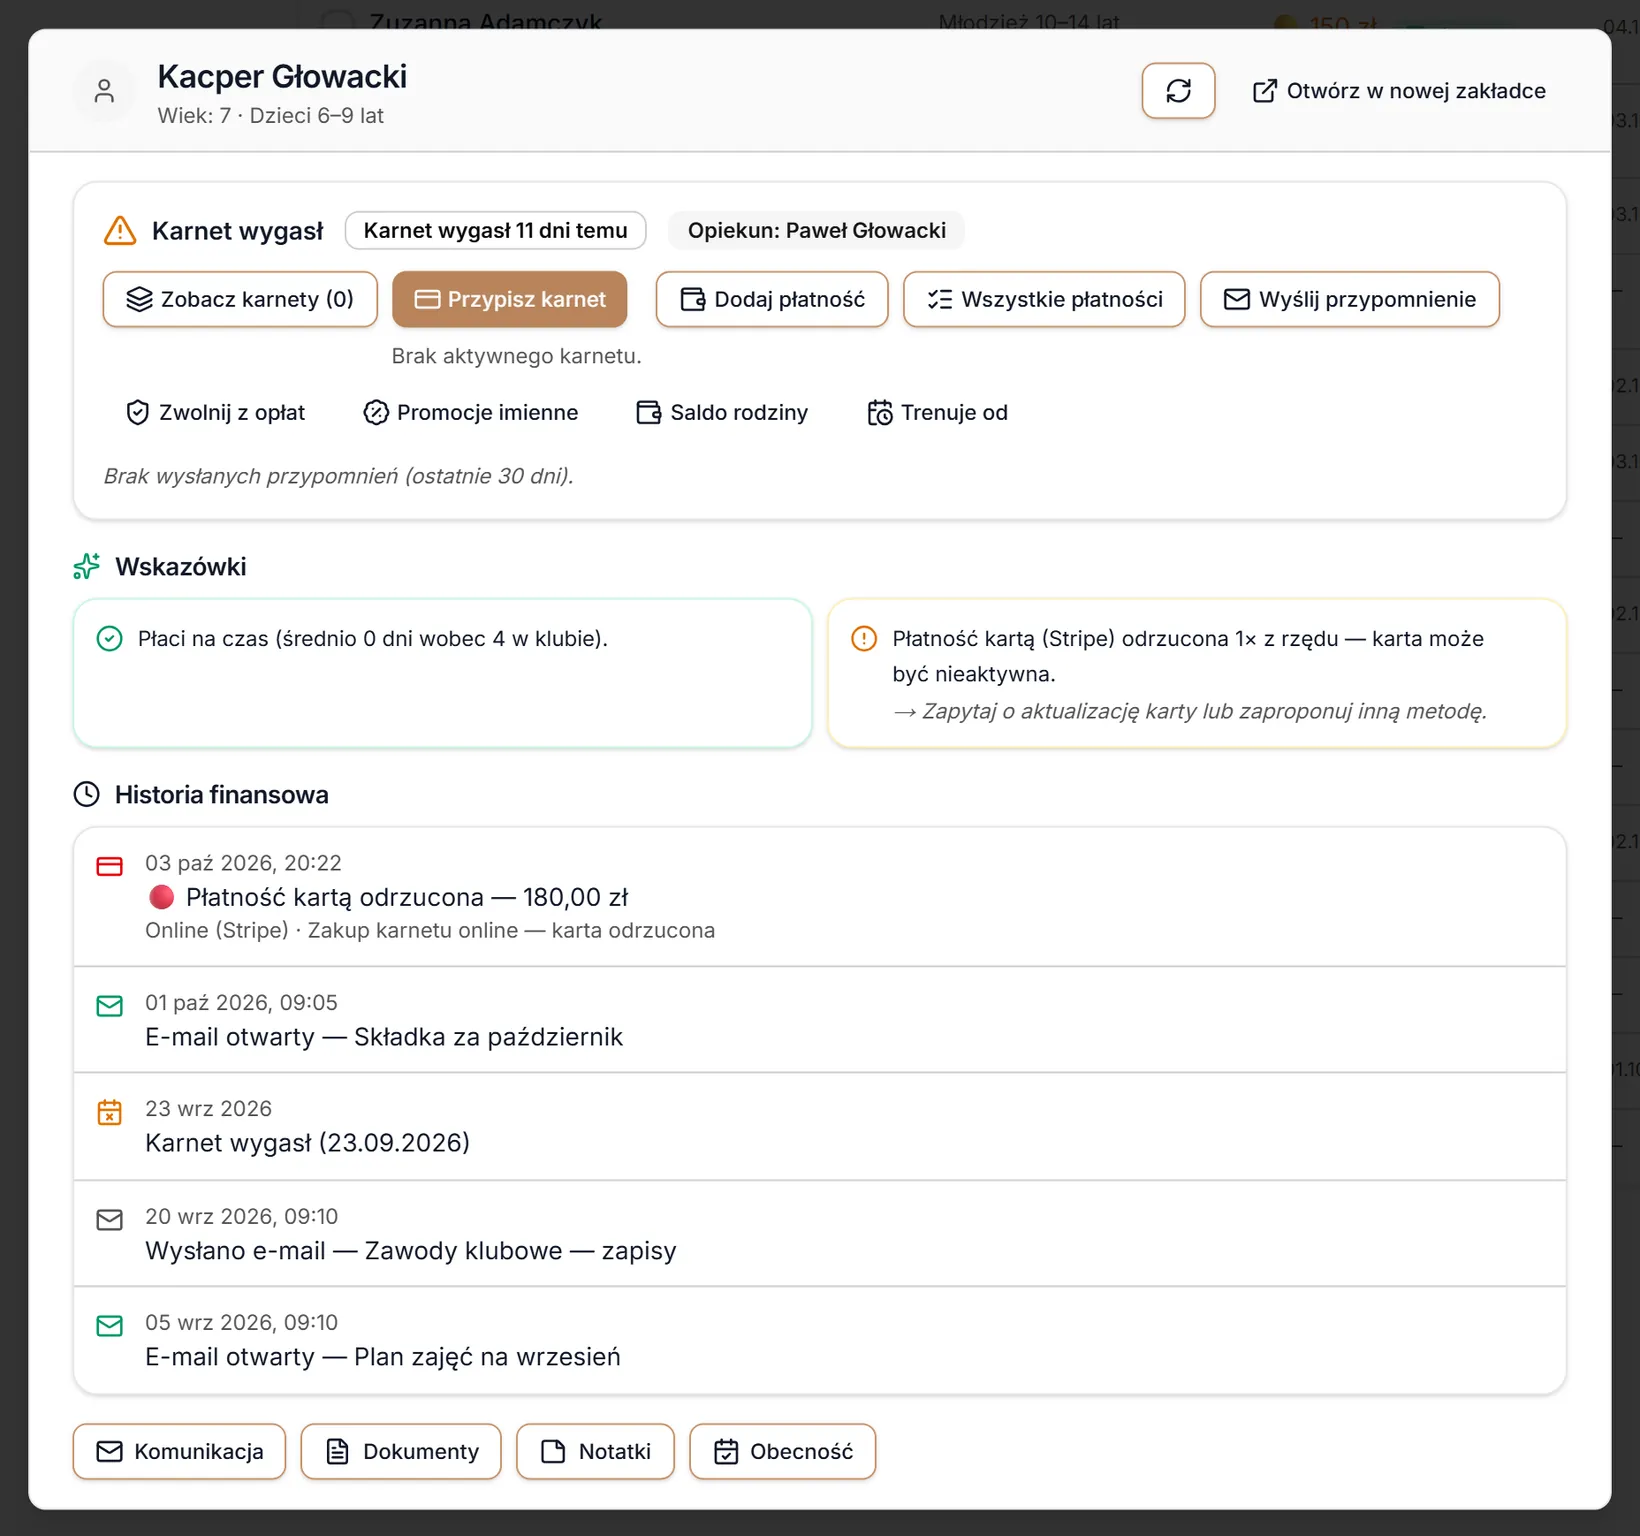This screenshot has width=1640, height=1536.
Task: Click the orange warning triangle icon
Action: click(120, 231)
